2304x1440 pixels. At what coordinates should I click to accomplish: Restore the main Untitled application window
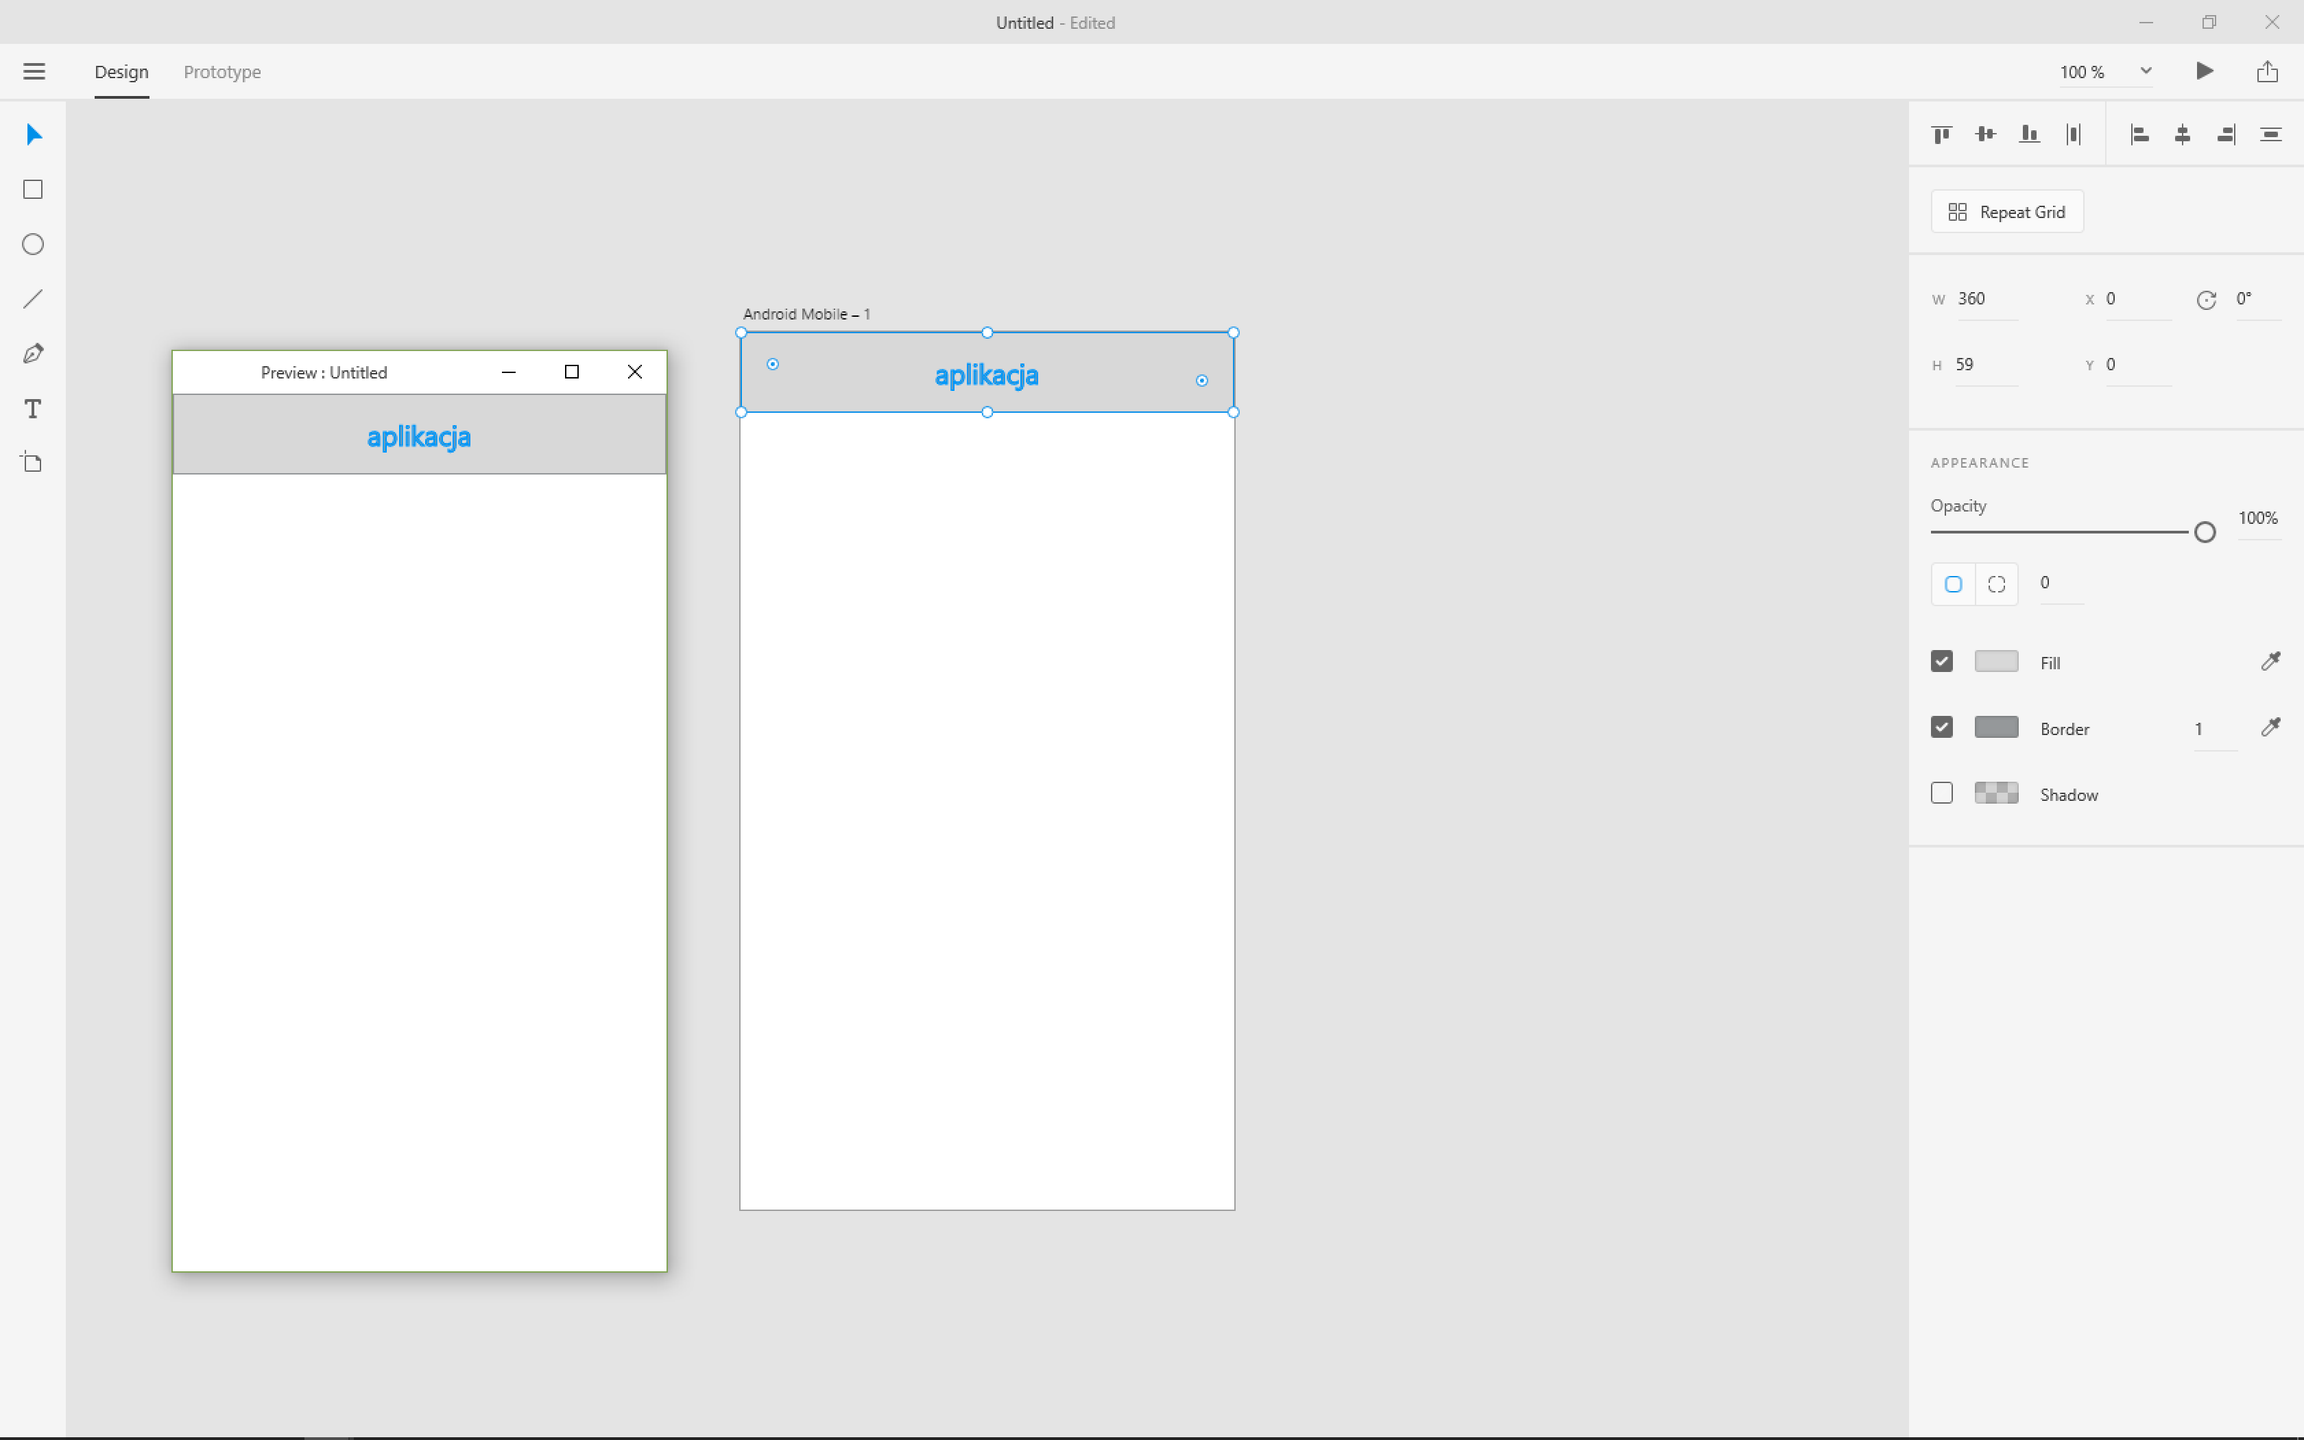(x=2209, y=22)
